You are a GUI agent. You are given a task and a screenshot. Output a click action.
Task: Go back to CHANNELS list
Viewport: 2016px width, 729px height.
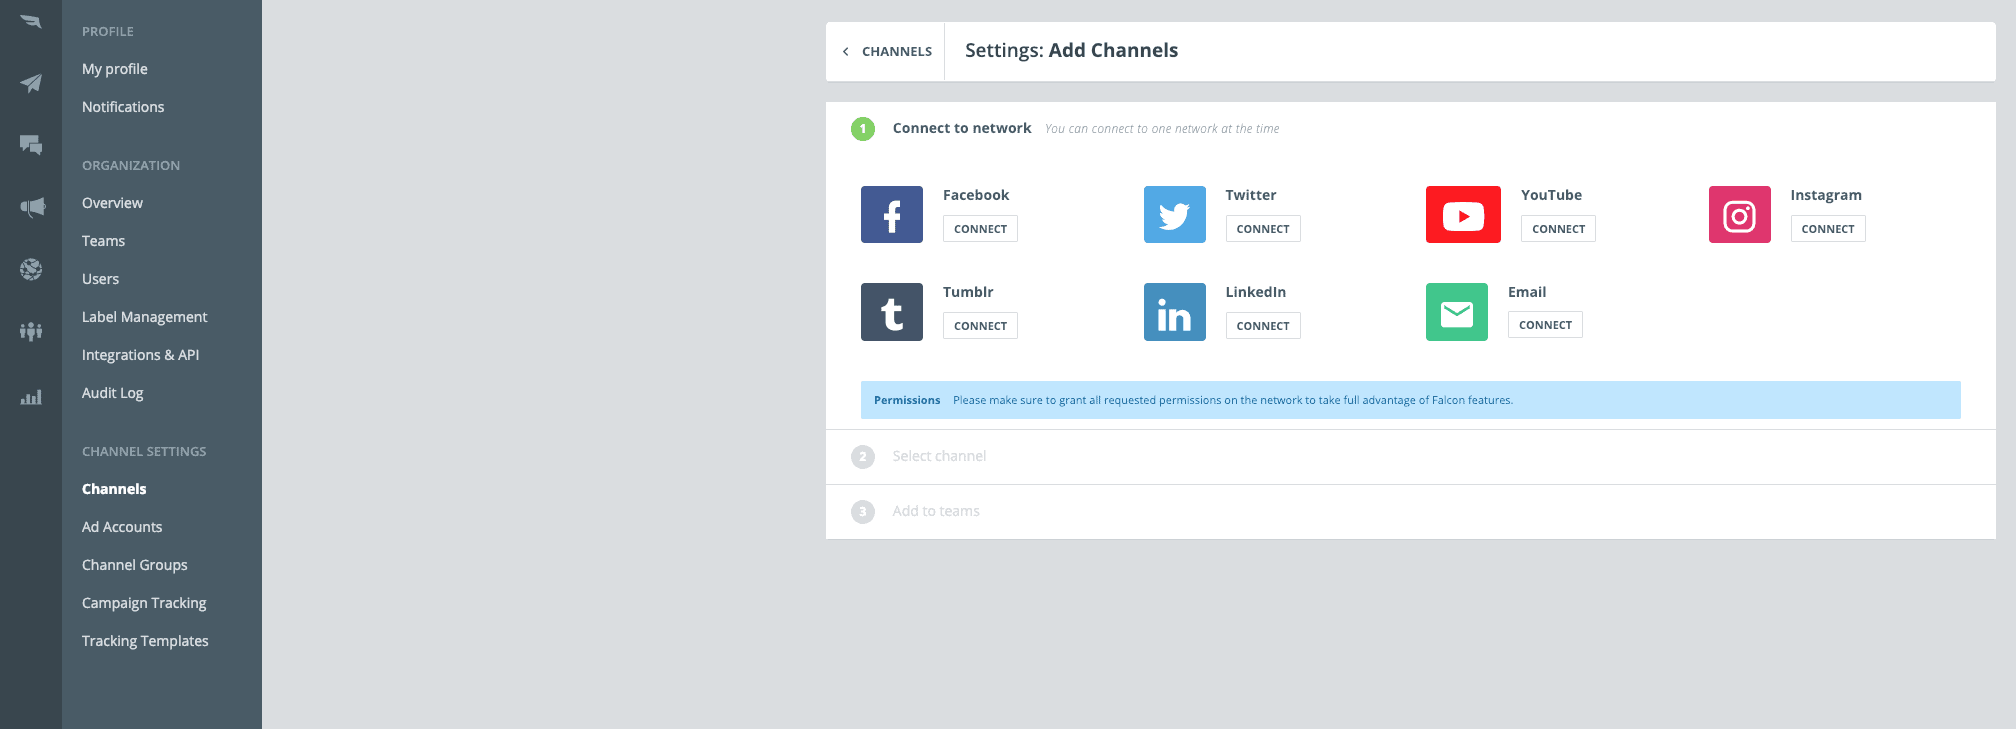(897, 51)
